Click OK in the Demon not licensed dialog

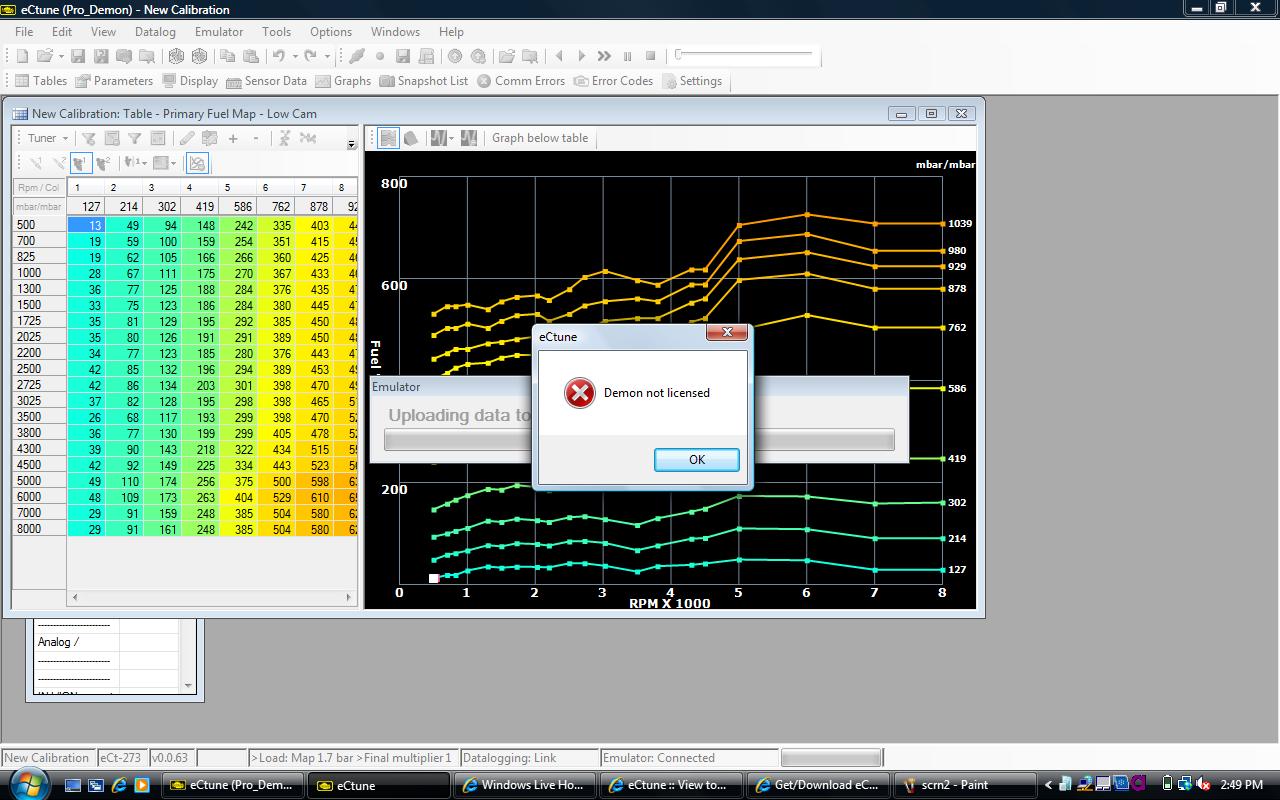click(697, 460)
